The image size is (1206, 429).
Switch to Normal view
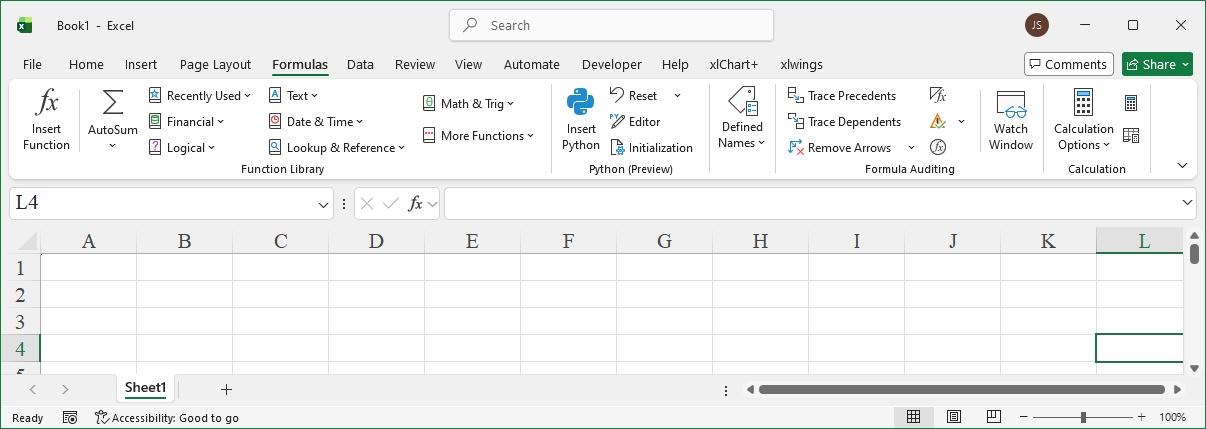click(x=913, y=417)
